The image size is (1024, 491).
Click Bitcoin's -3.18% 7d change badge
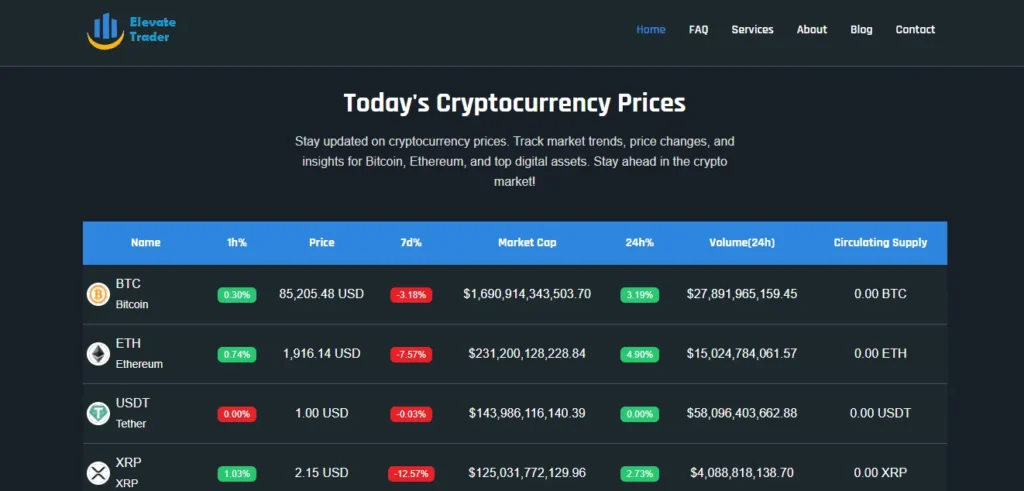click(x=411, y=294)
